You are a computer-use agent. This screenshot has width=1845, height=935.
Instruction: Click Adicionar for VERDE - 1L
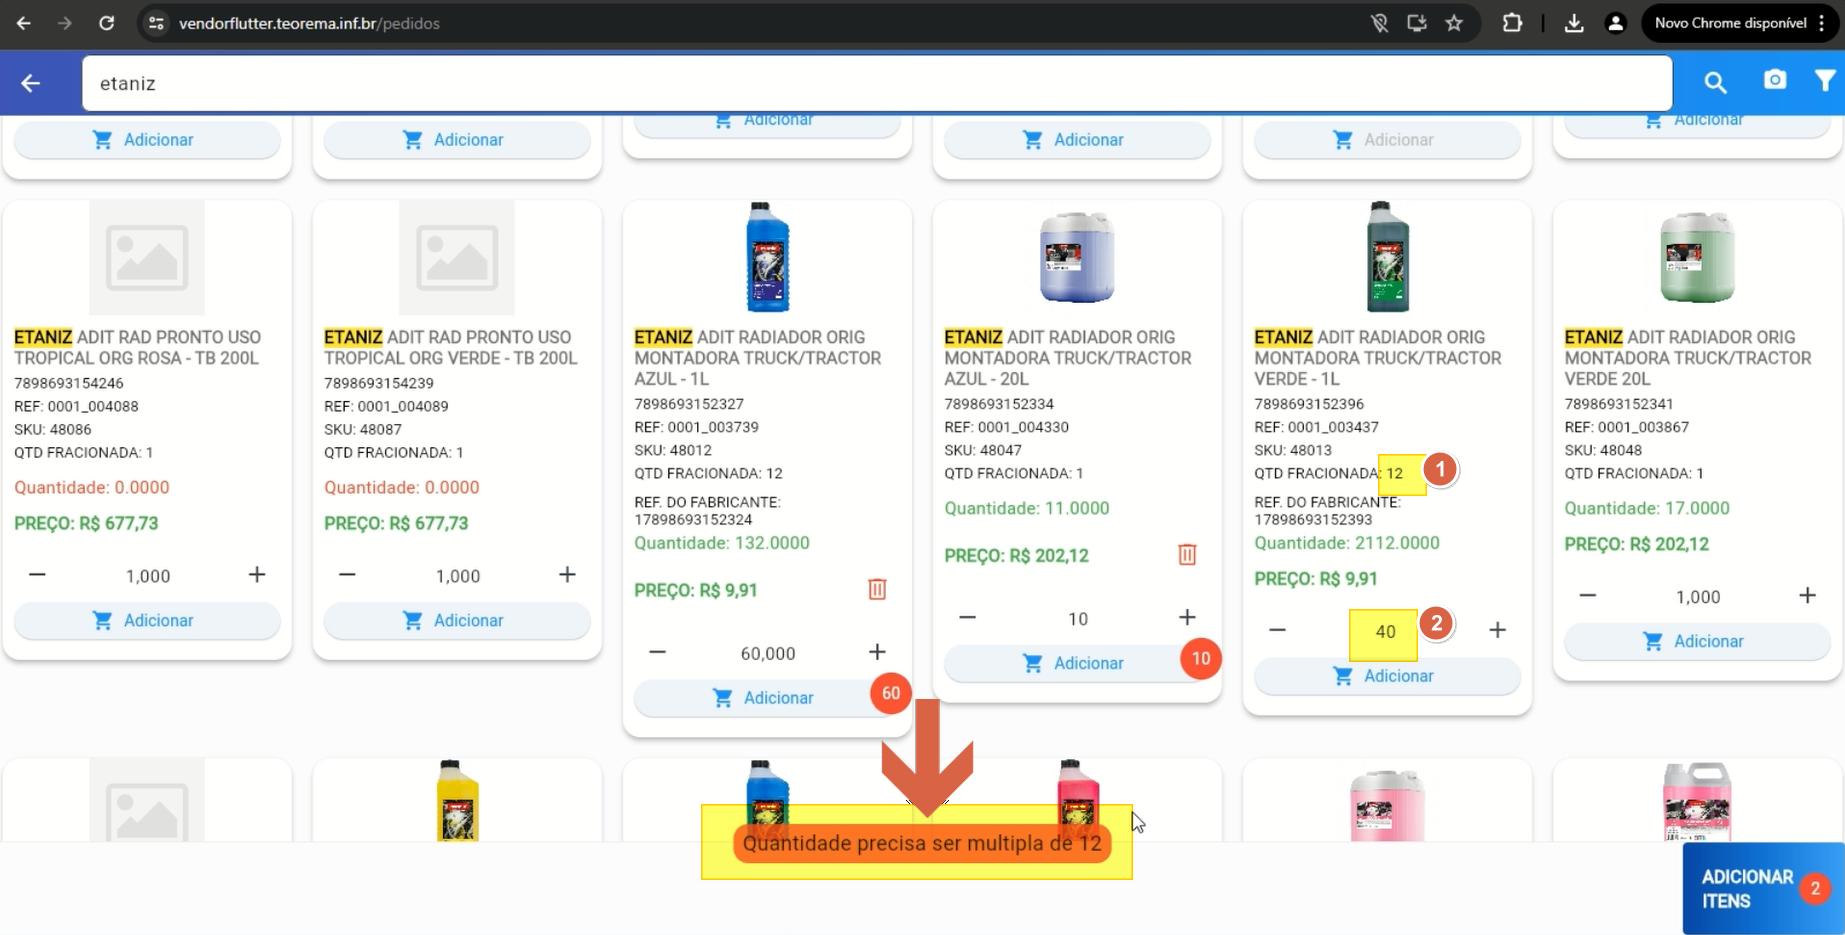1387,676
